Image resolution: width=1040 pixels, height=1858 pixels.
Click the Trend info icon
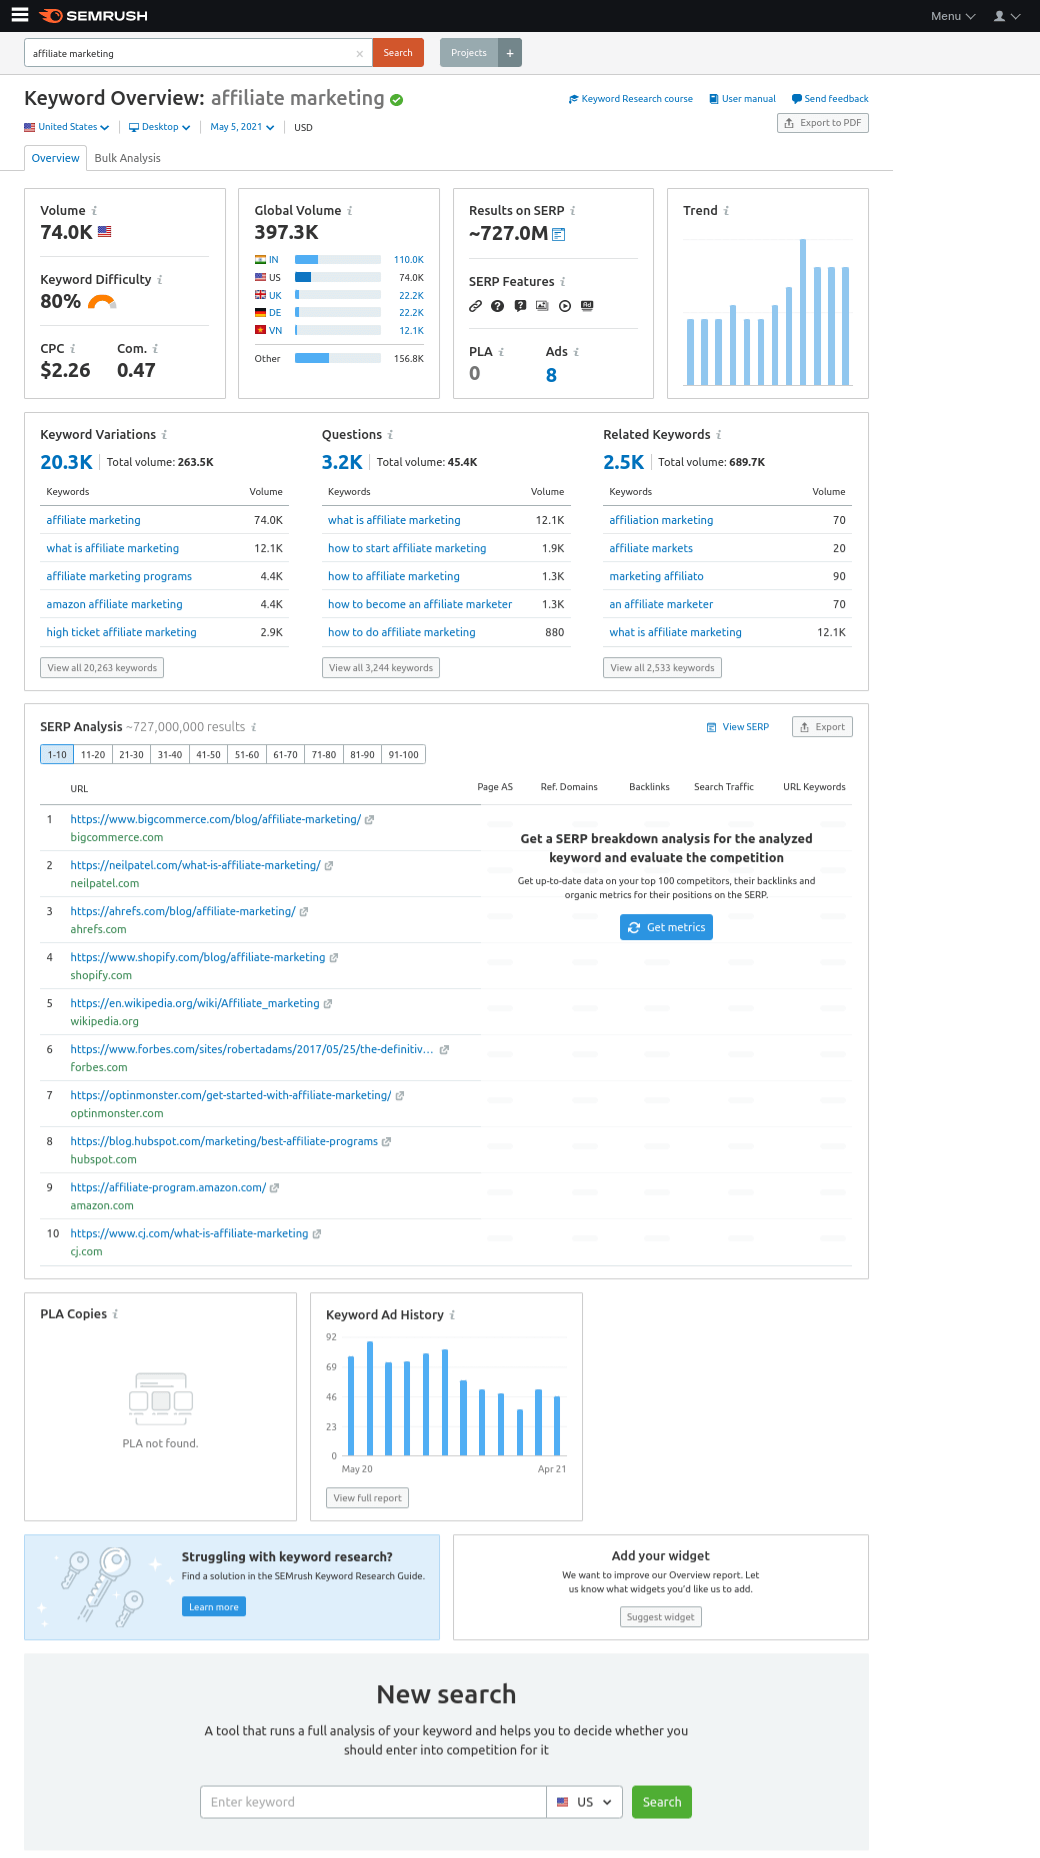click(726, 211)
